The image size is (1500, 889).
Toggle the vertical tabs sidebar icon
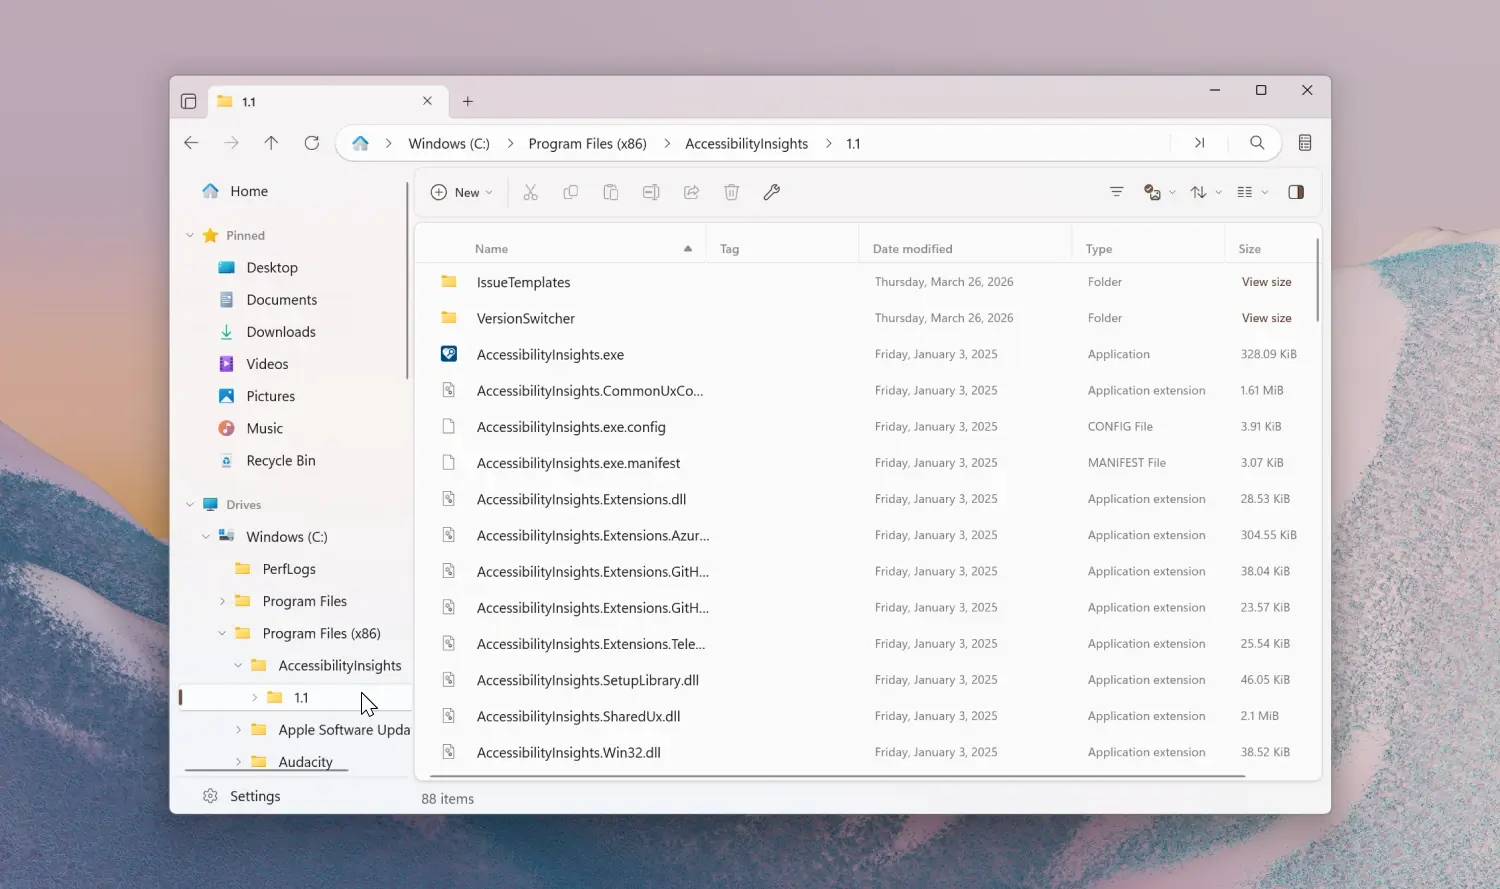pyautogui.click(x=188, y=101)
